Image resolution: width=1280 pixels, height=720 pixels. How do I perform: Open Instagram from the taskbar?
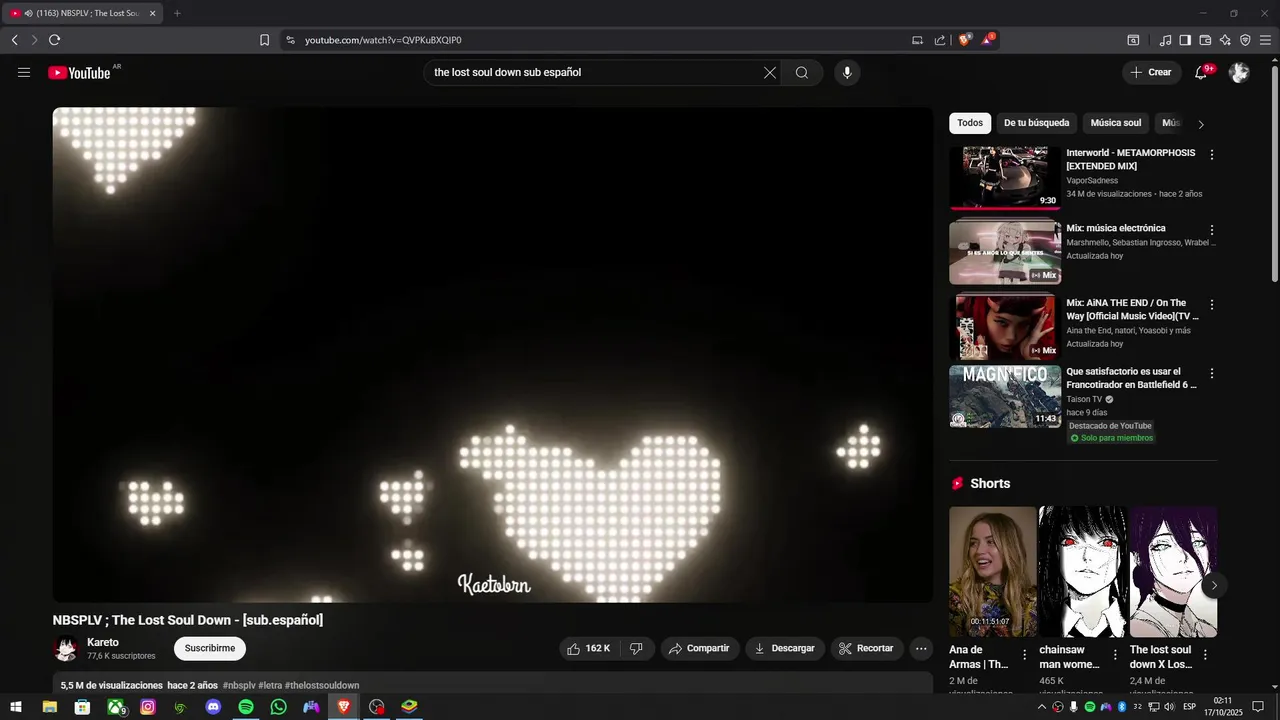click(148, 707)
